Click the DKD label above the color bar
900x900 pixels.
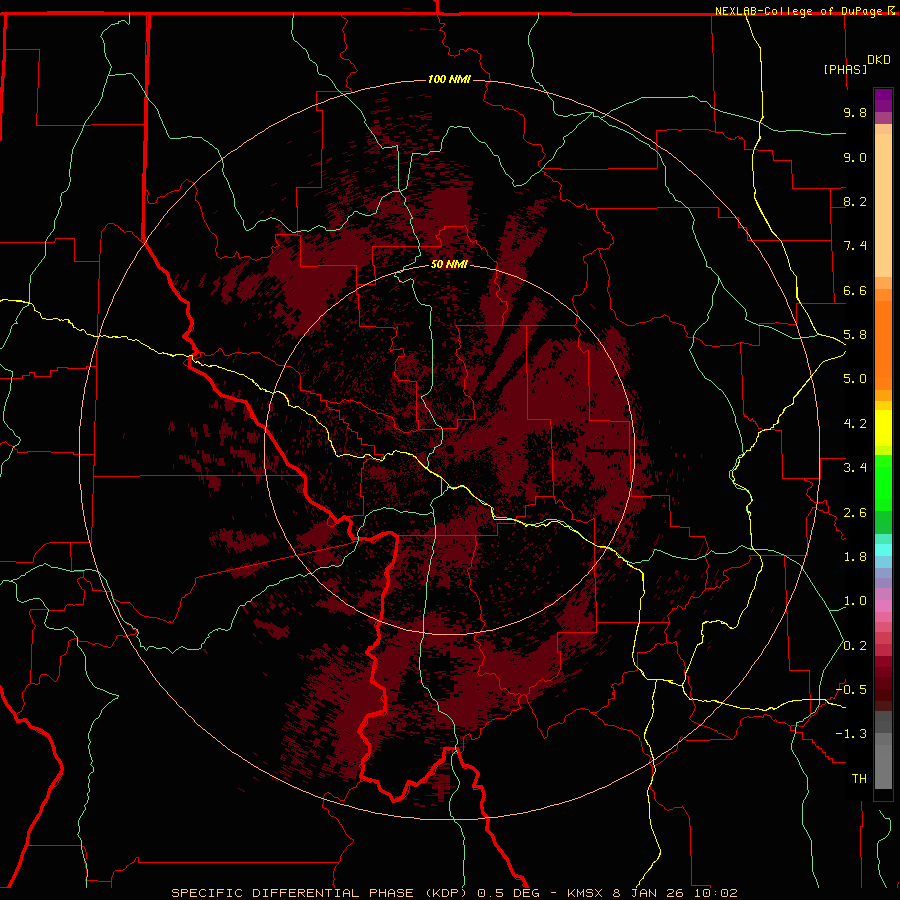(878, 60)
